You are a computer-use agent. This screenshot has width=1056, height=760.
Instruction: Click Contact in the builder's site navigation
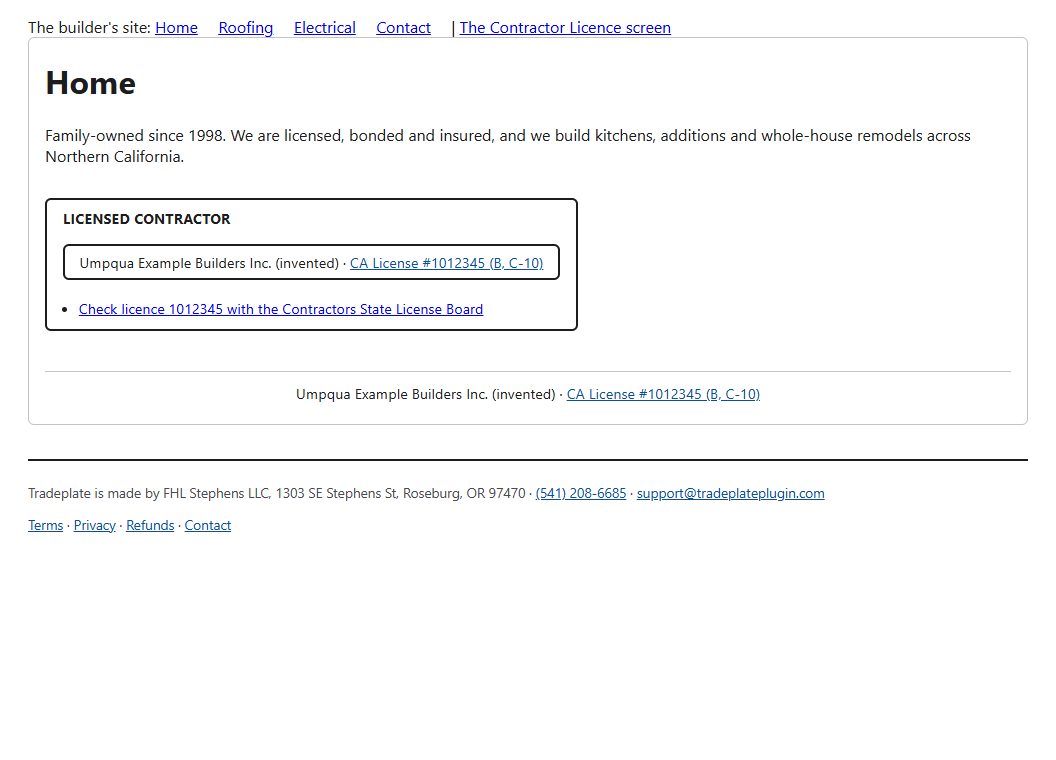pos(403,28)
